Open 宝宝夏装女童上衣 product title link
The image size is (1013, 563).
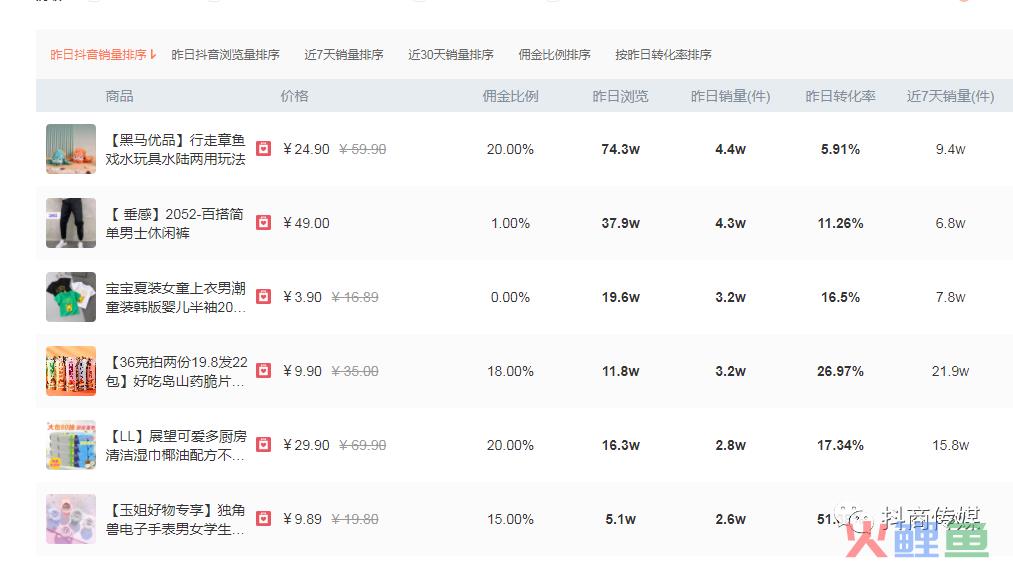176,297
